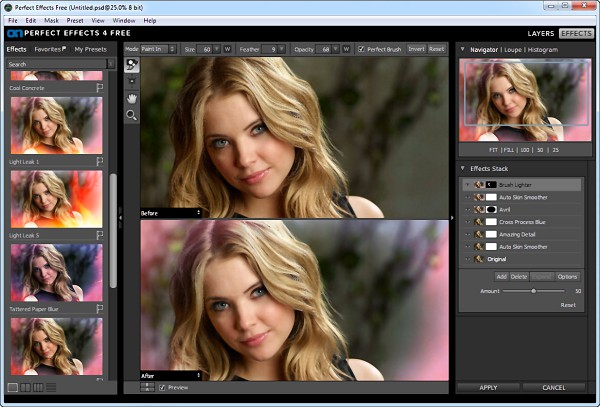Click the Amazing Detail mask thumbnail
Screen dimensions: 600x407
tap(491, 234)
